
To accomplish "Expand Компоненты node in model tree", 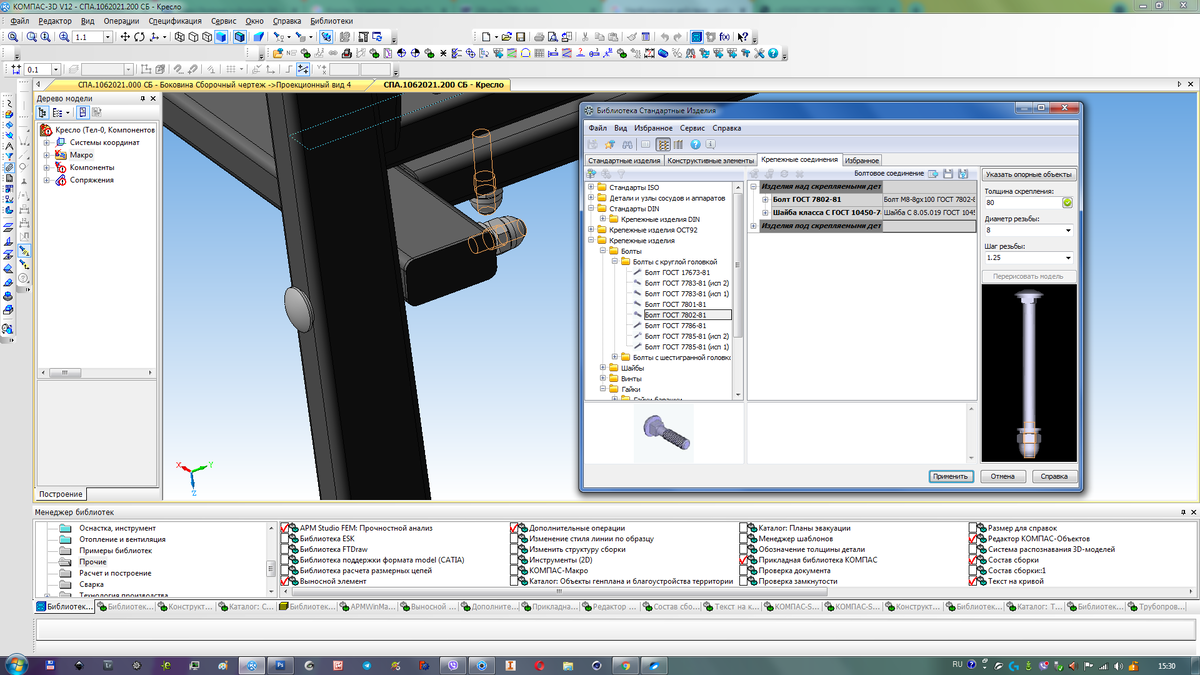I will pyautogui.click(x=46, y=167).
